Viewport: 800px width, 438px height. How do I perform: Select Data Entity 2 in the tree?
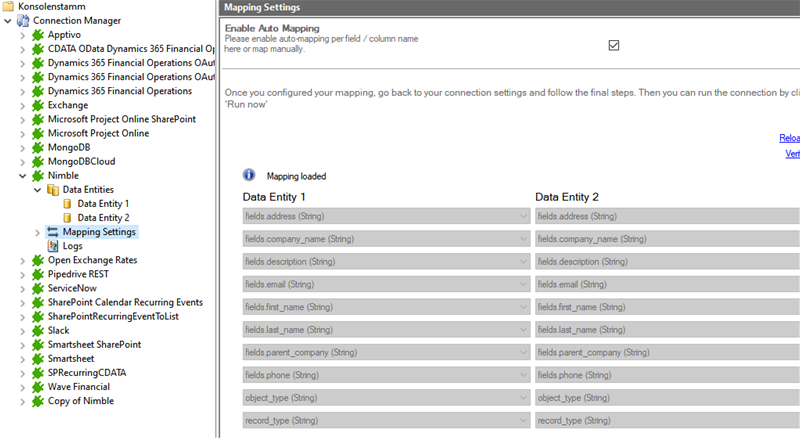103,217
